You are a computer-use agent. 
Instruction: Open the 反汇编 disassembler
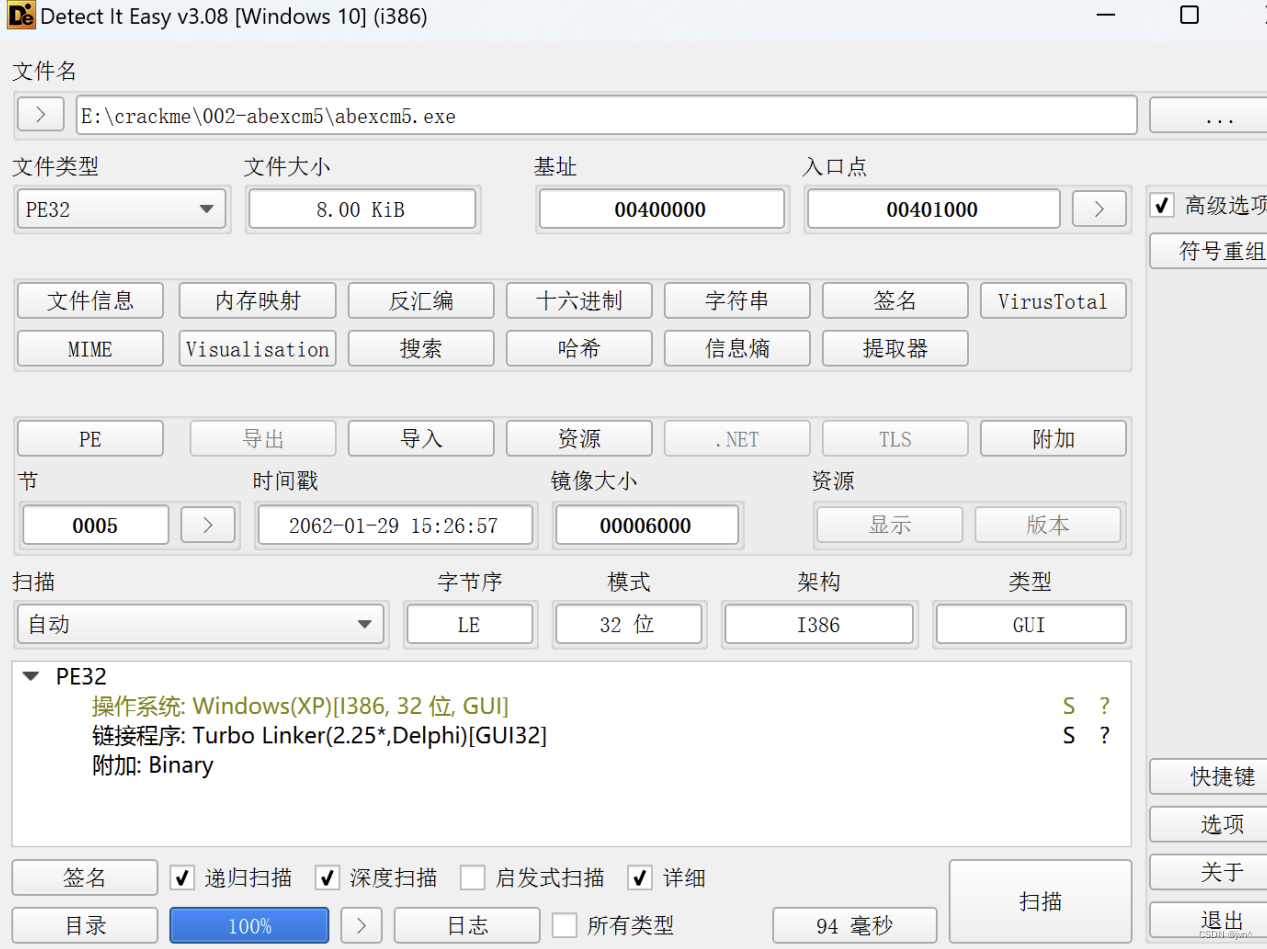421,300
